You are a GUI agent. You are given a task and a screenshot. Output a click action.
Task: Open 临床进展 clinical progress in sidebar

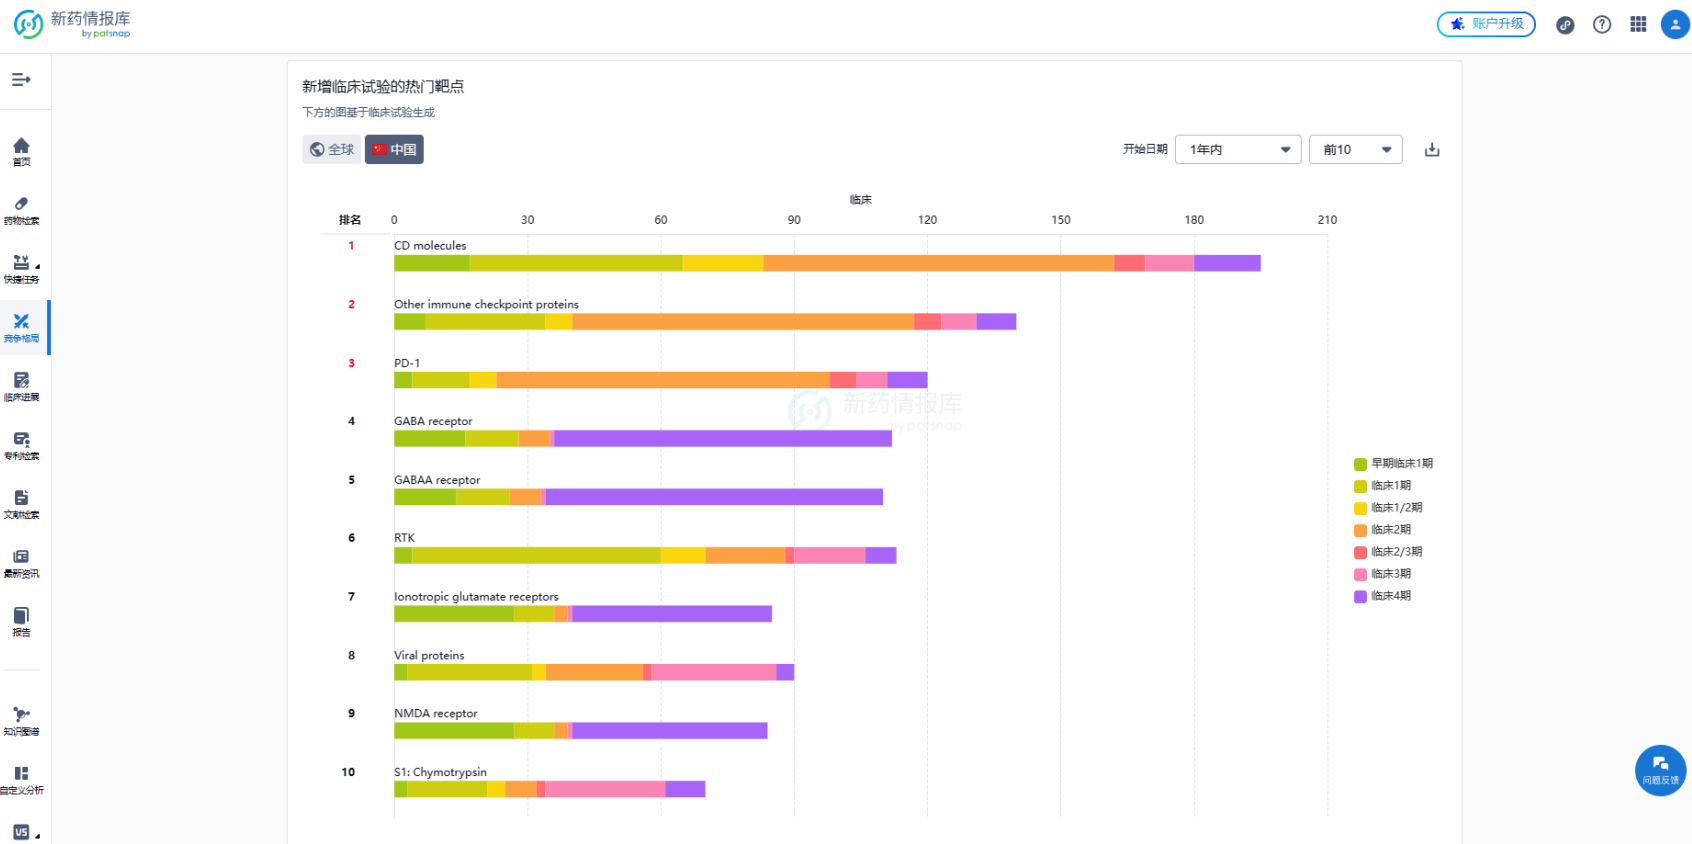click(21, 386)
